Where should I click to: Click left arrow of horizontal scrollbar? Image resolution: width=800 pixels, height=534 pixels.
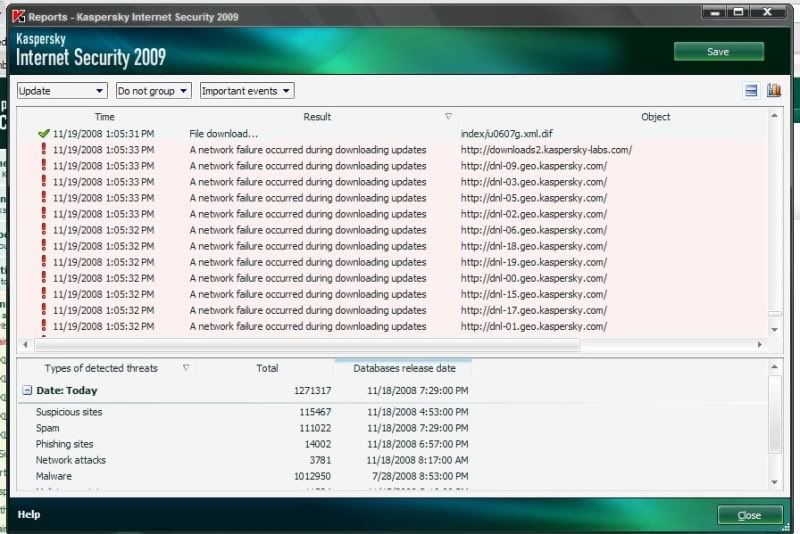[26, 344]
